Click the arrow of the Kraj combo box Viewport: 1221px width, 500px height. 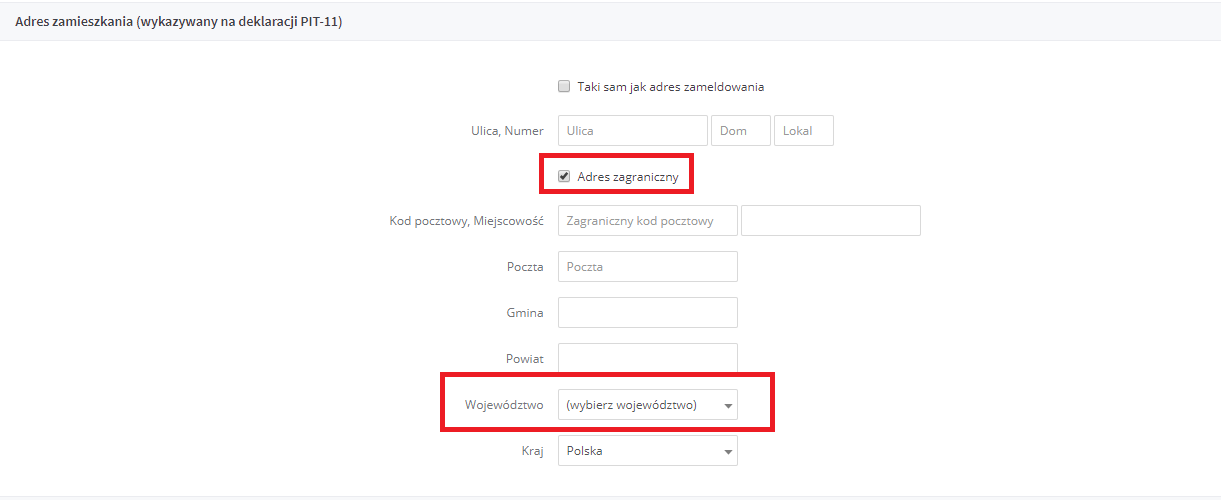(729, 452)
